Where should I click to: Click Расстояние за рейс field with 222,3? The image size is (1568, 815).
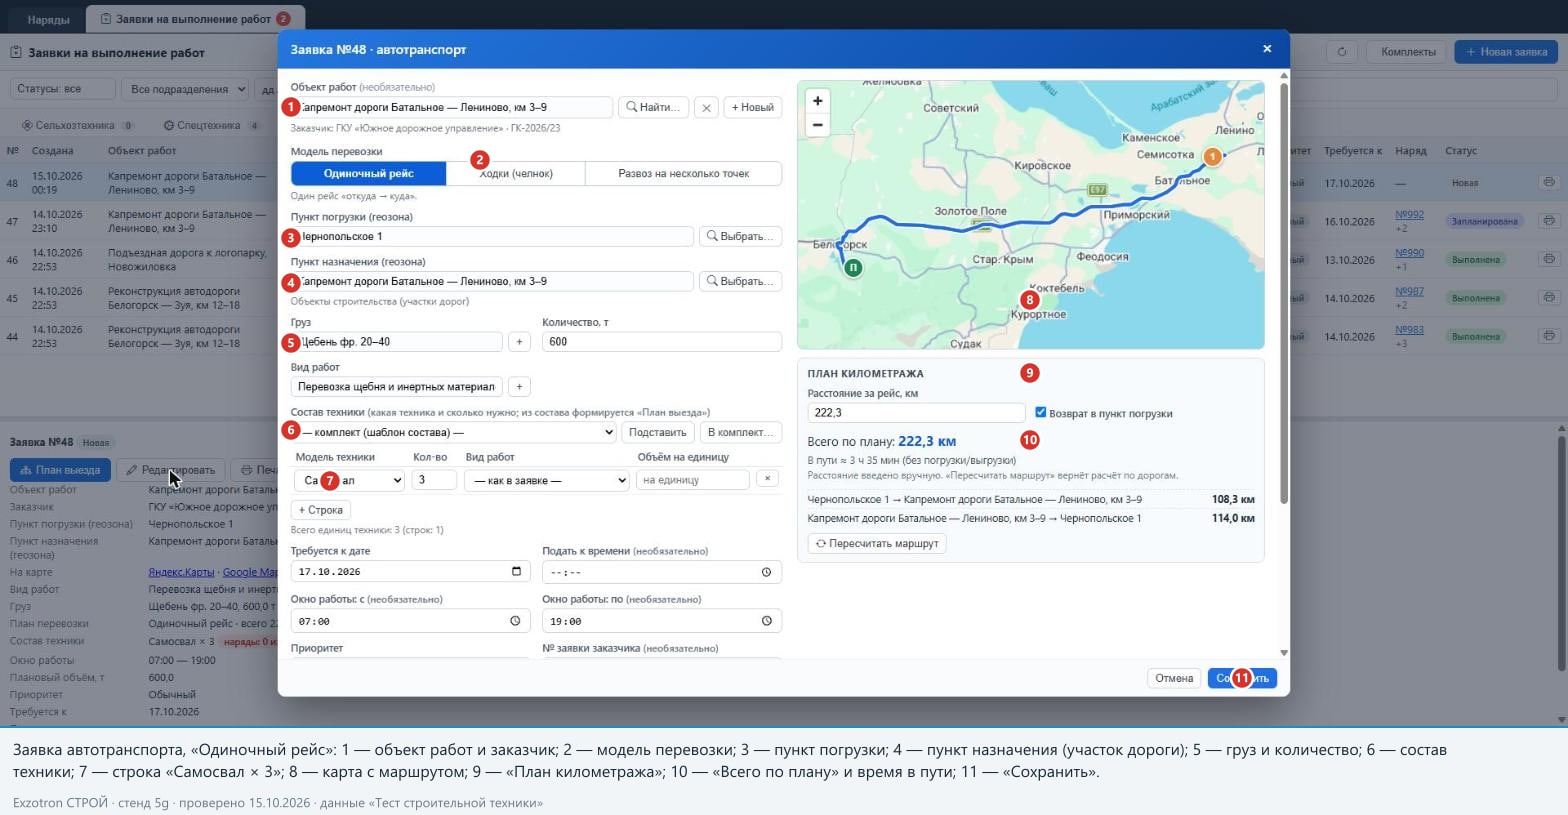916,412
